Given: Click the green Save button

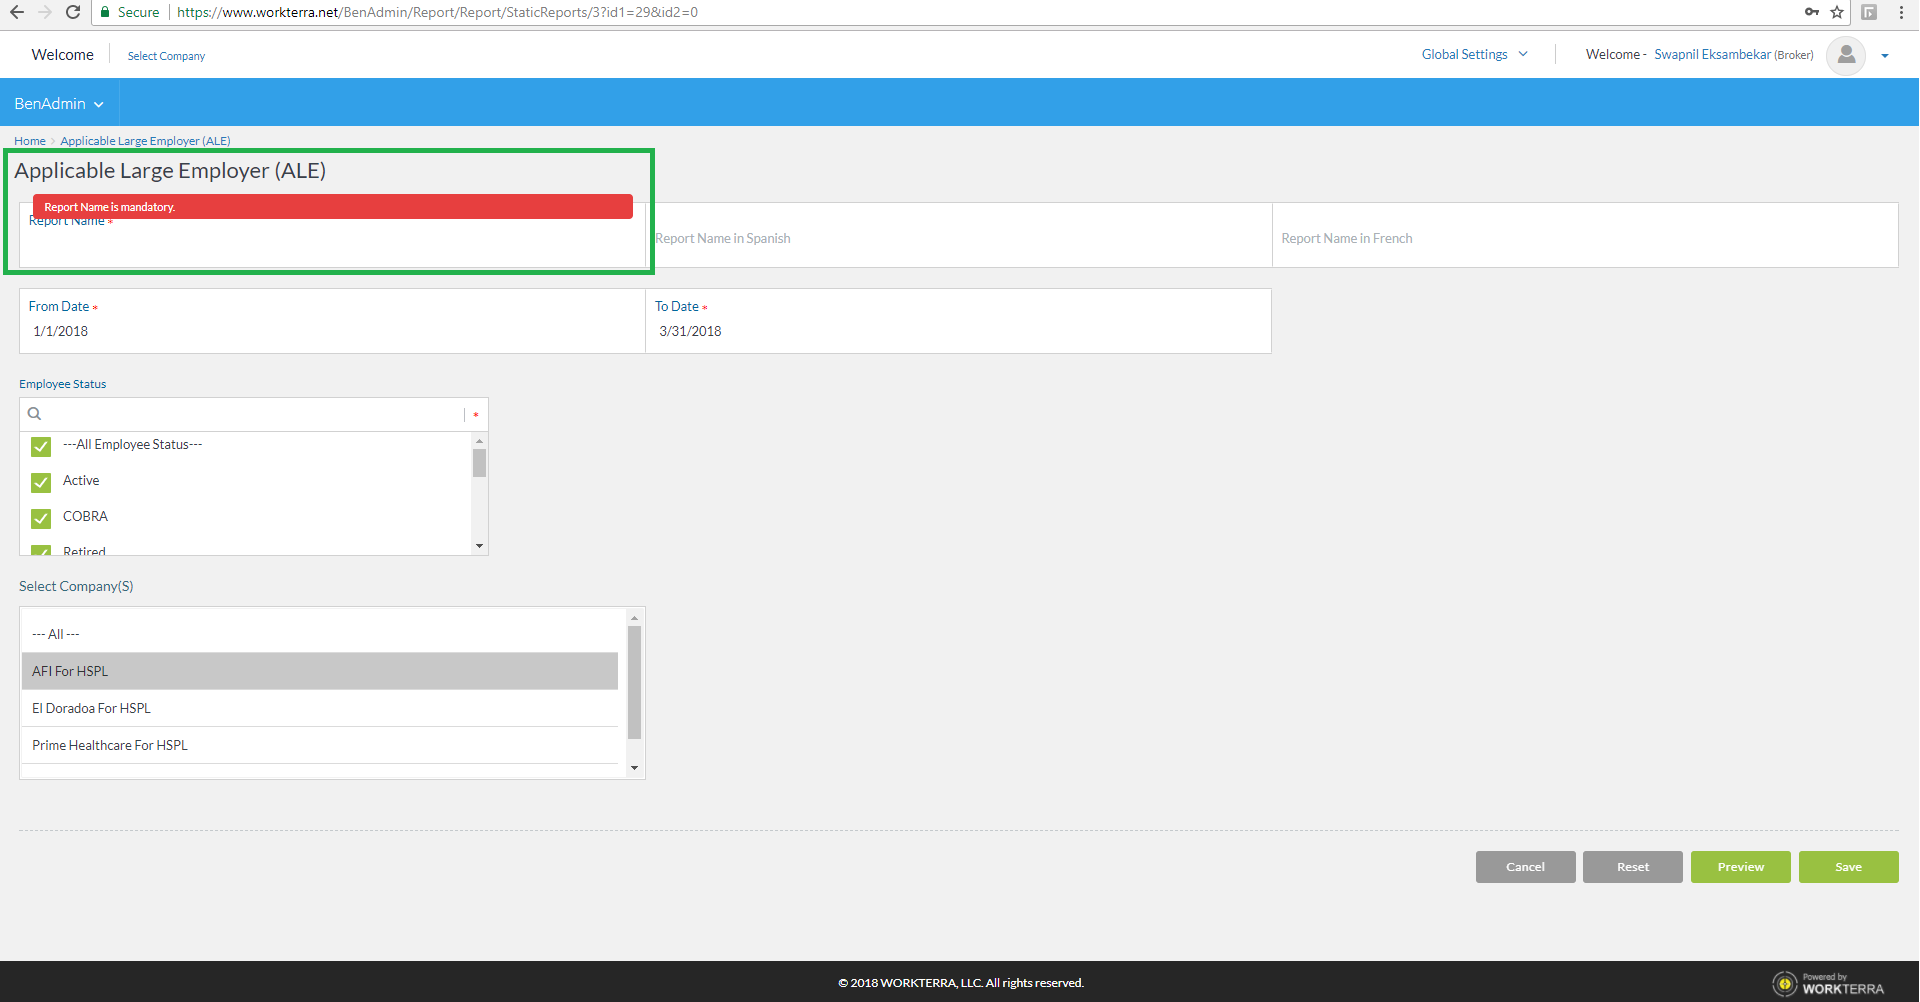Looking at the screenshot, I should [x=1848, y=867].
